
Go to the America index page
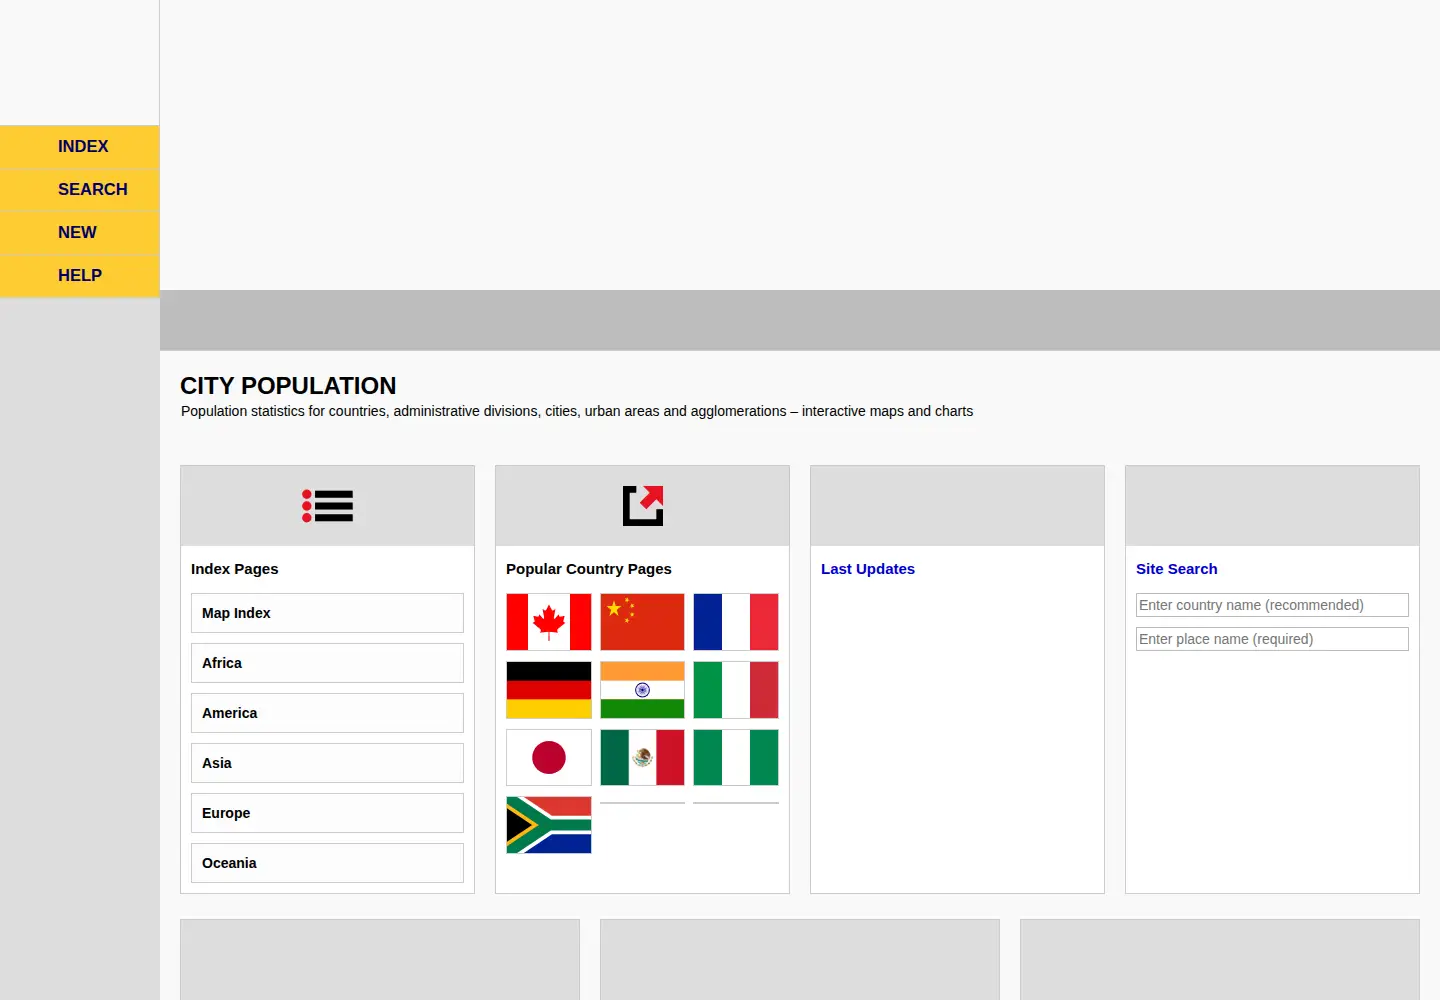[327, 713]
